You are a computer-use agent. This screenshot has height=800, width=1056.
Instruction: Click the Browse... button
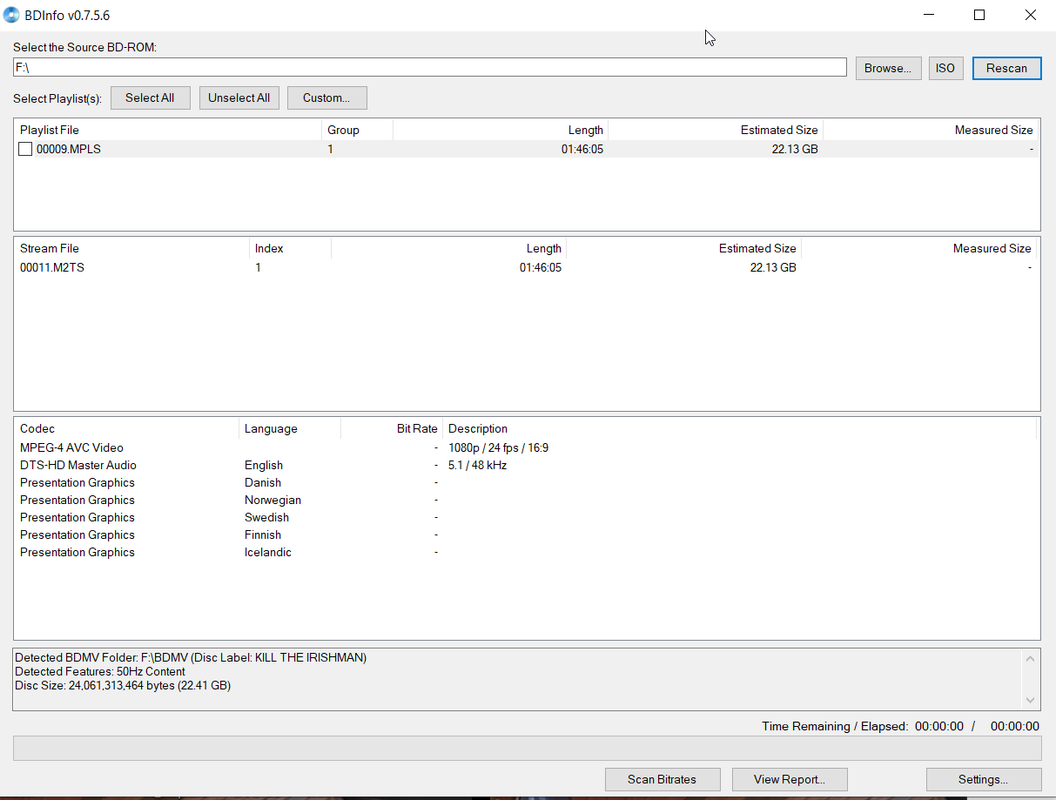tap(888, 68)
